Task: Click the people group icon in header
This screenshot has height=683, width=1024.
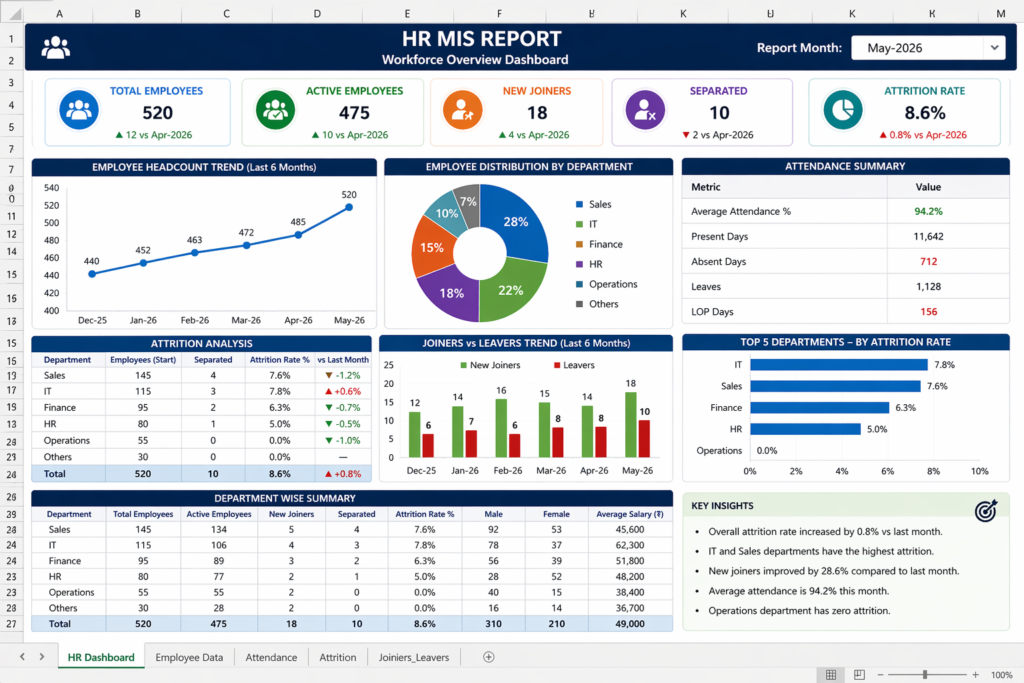Action: coord(56,48)
